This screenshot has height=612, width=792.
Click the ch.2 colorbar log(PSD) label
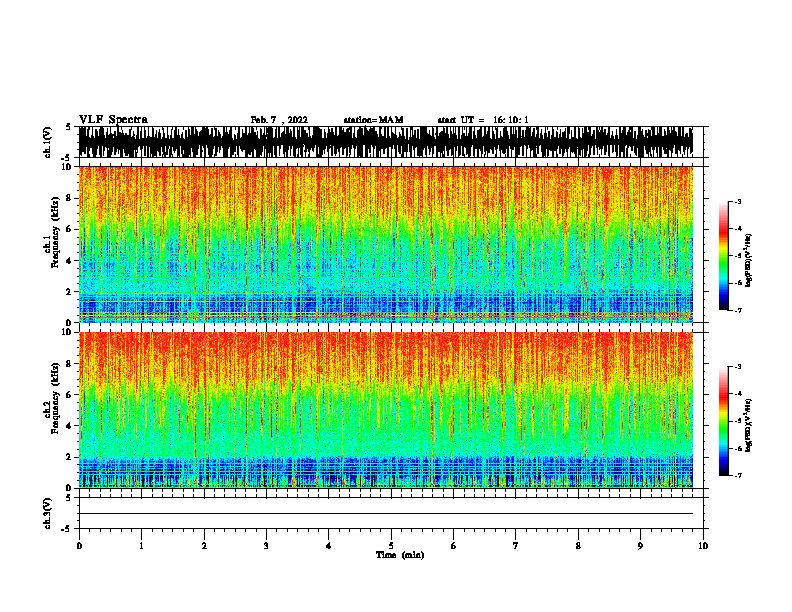(x=748, y=425)
